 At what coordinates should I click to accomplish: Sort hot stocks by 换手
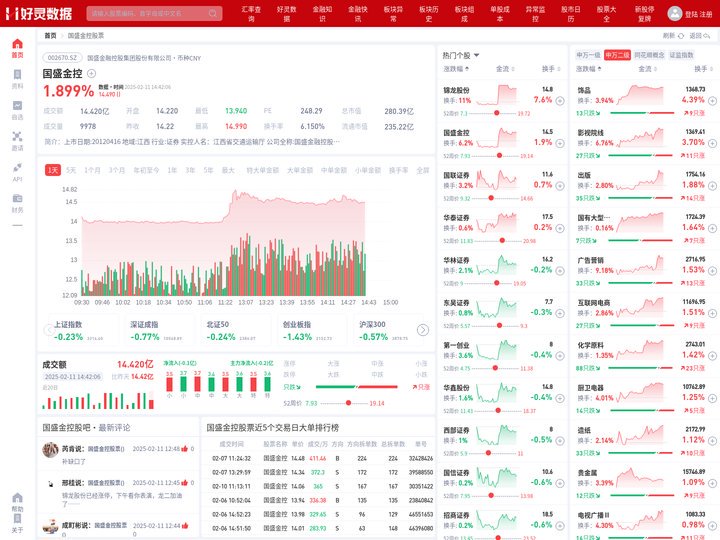[551, 69]
